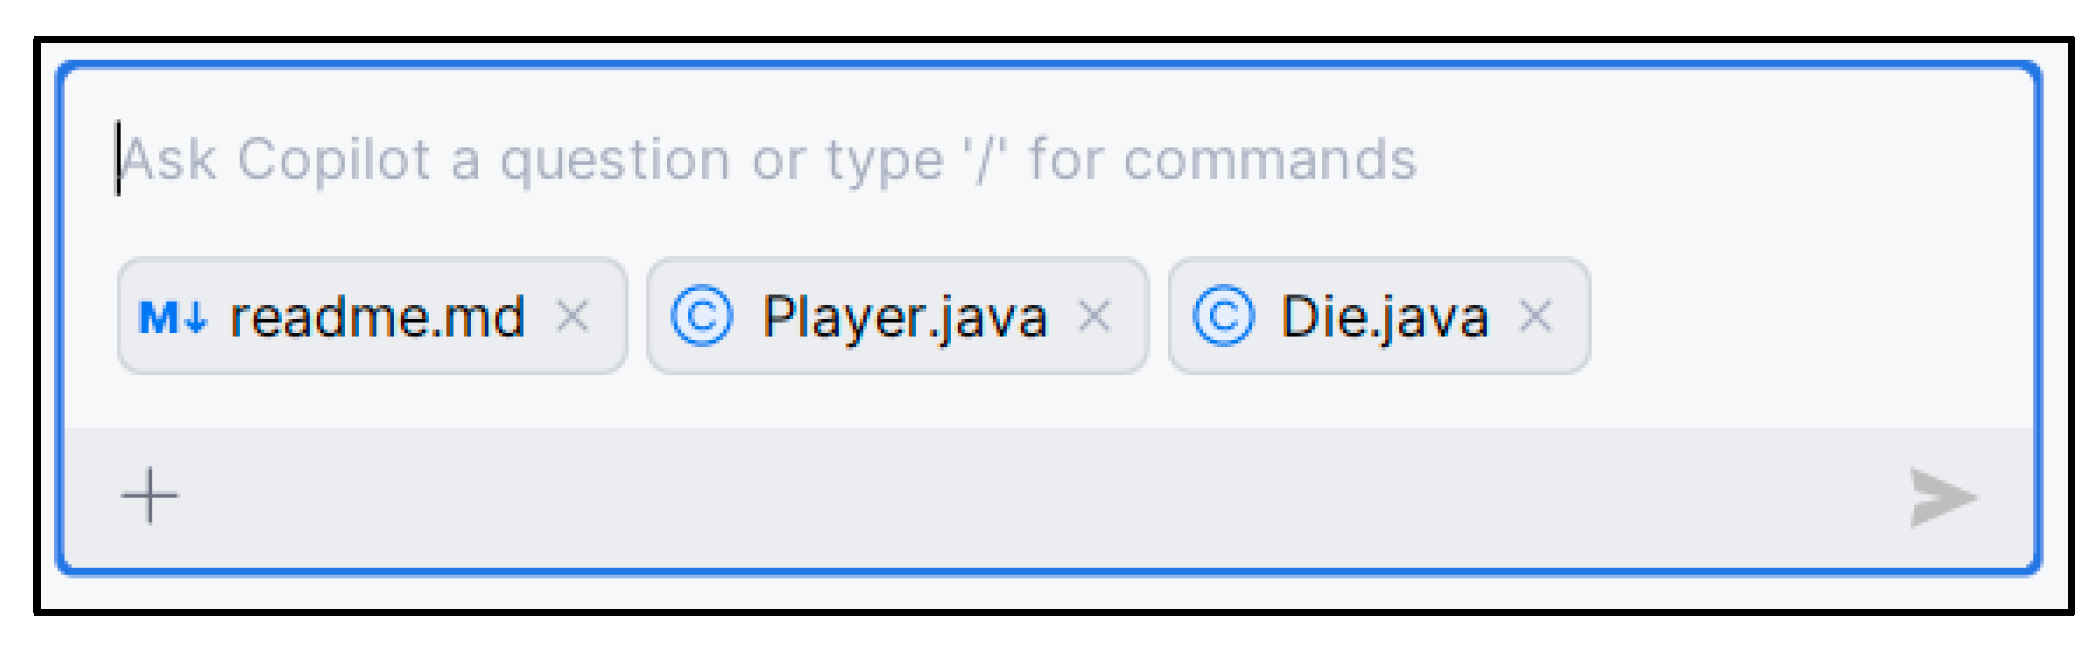
Task: Click blank prompt area after 'commands' text
Action: [1700, 160]
